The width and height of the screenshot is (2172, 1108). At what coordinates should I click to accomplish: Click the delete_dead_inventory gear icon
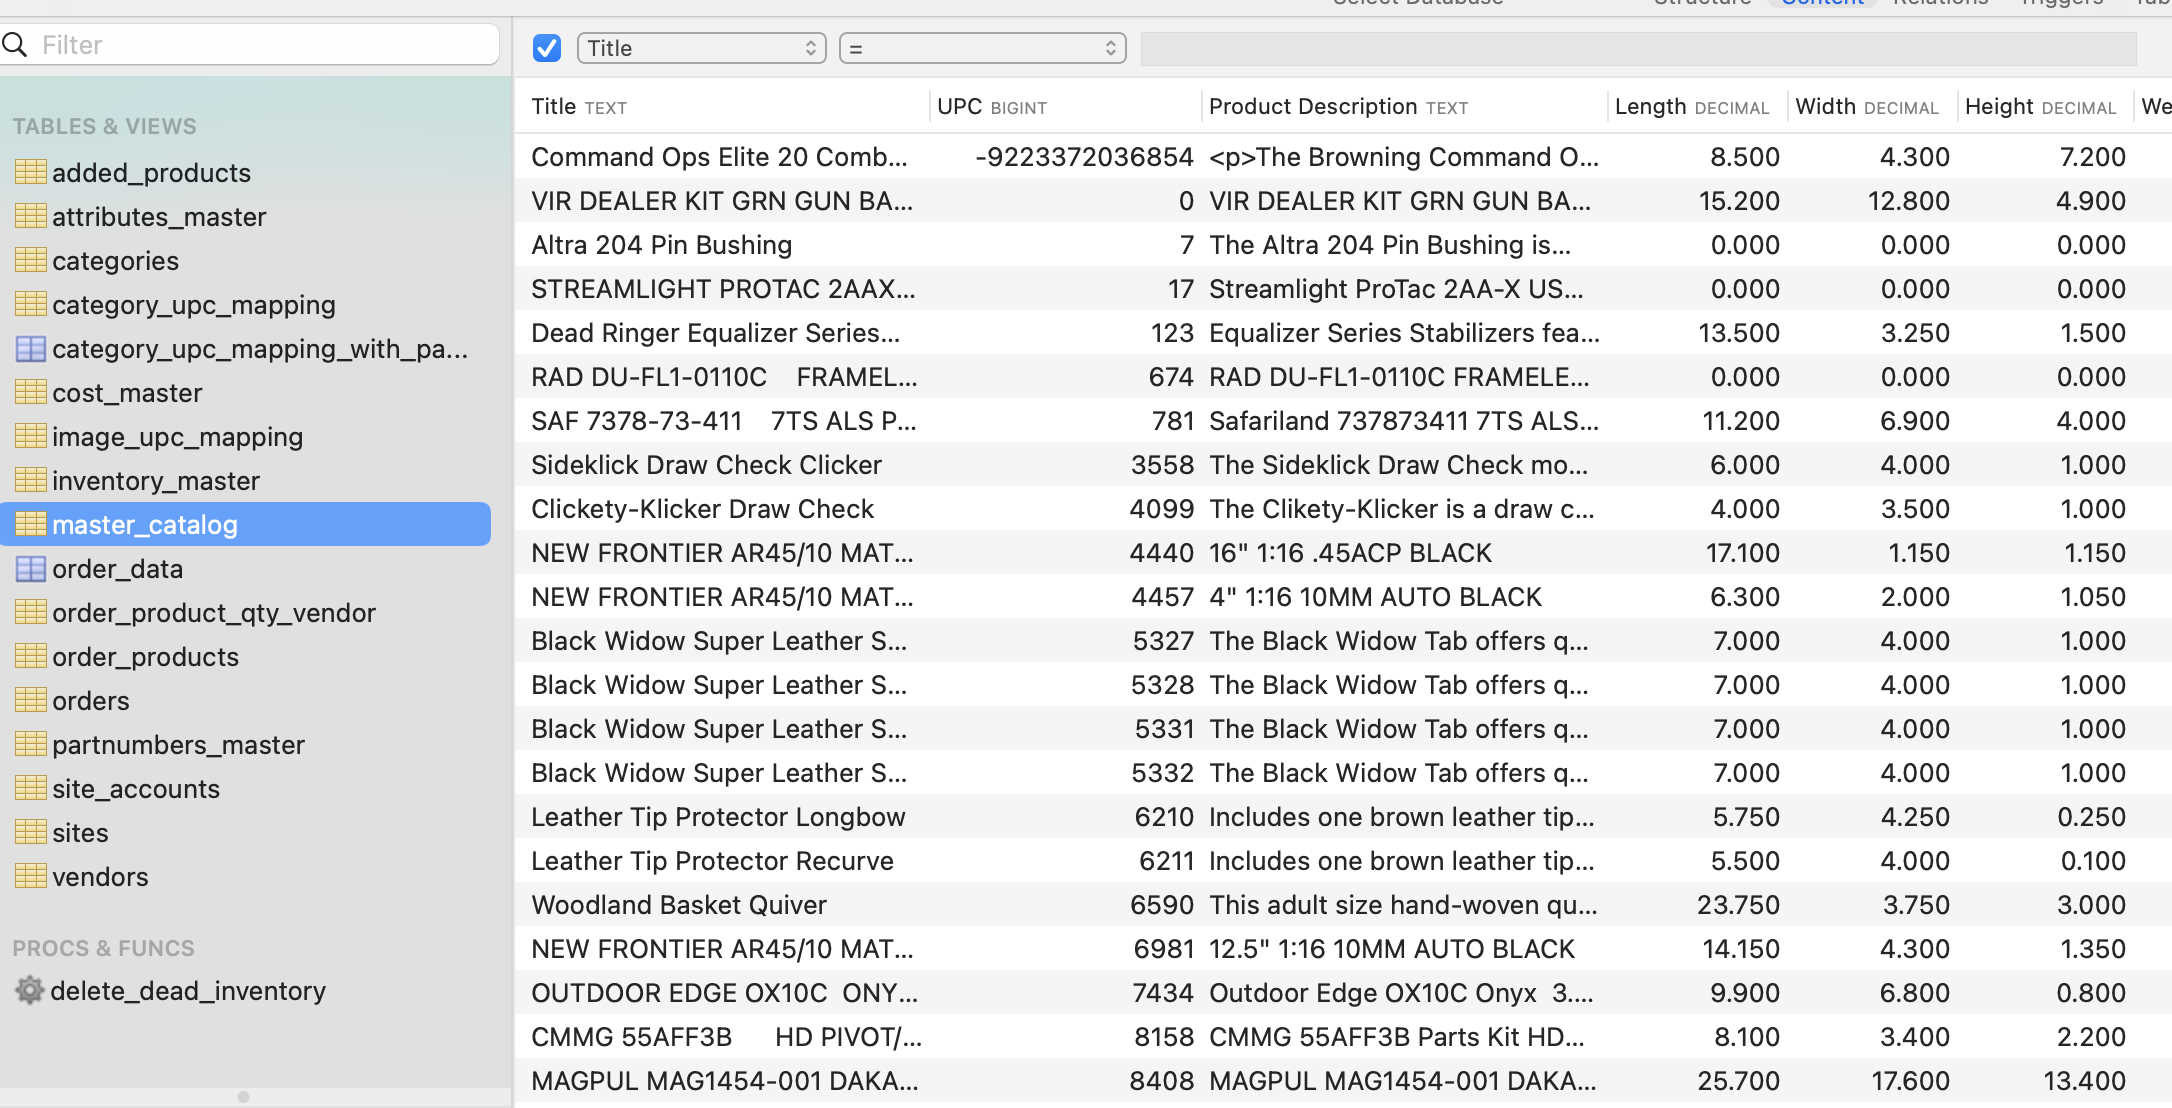click(x=30, y=990)
